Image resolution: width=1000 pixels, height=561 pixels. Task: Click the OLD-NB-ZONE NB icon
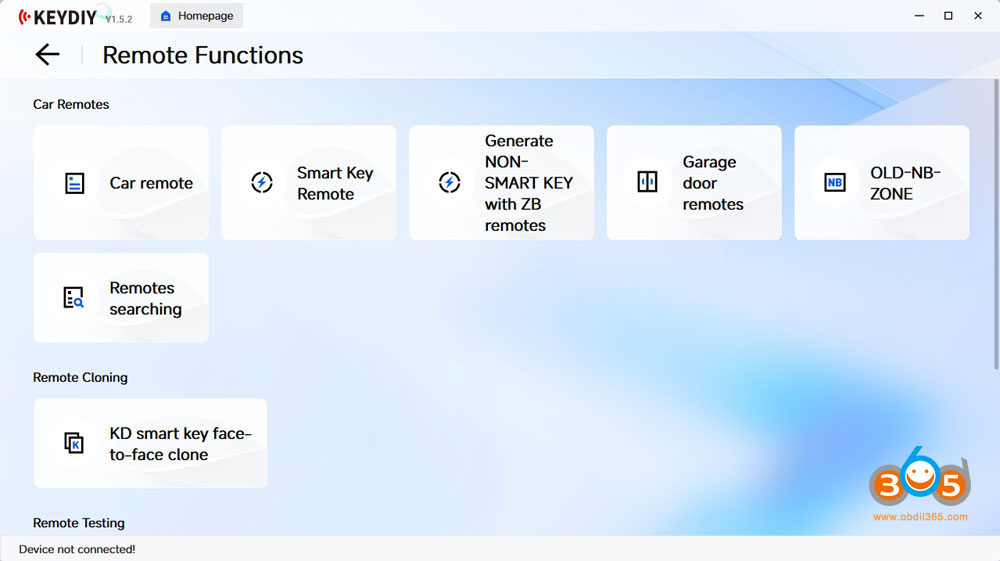pyautogui.click(x=834, y=182)
